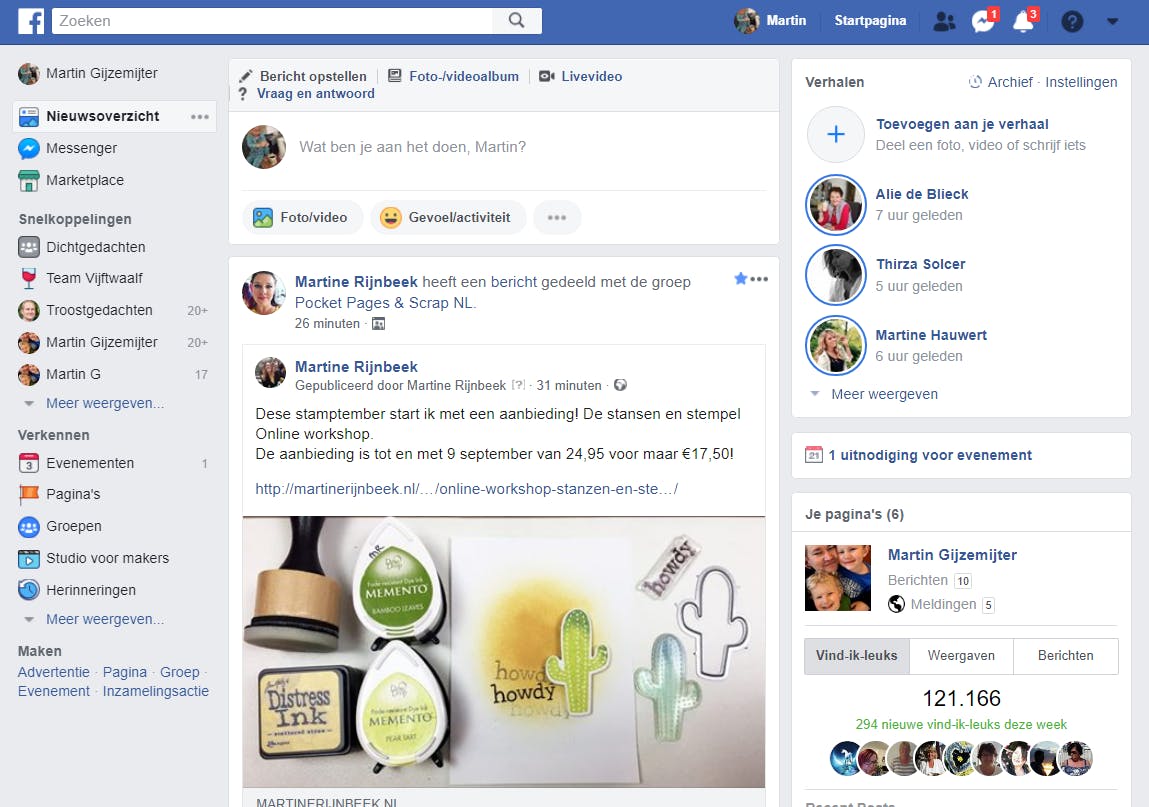1149x807 pixels.
Task: Select the Vind-ik-leuks tab
Action: (857, 656)
